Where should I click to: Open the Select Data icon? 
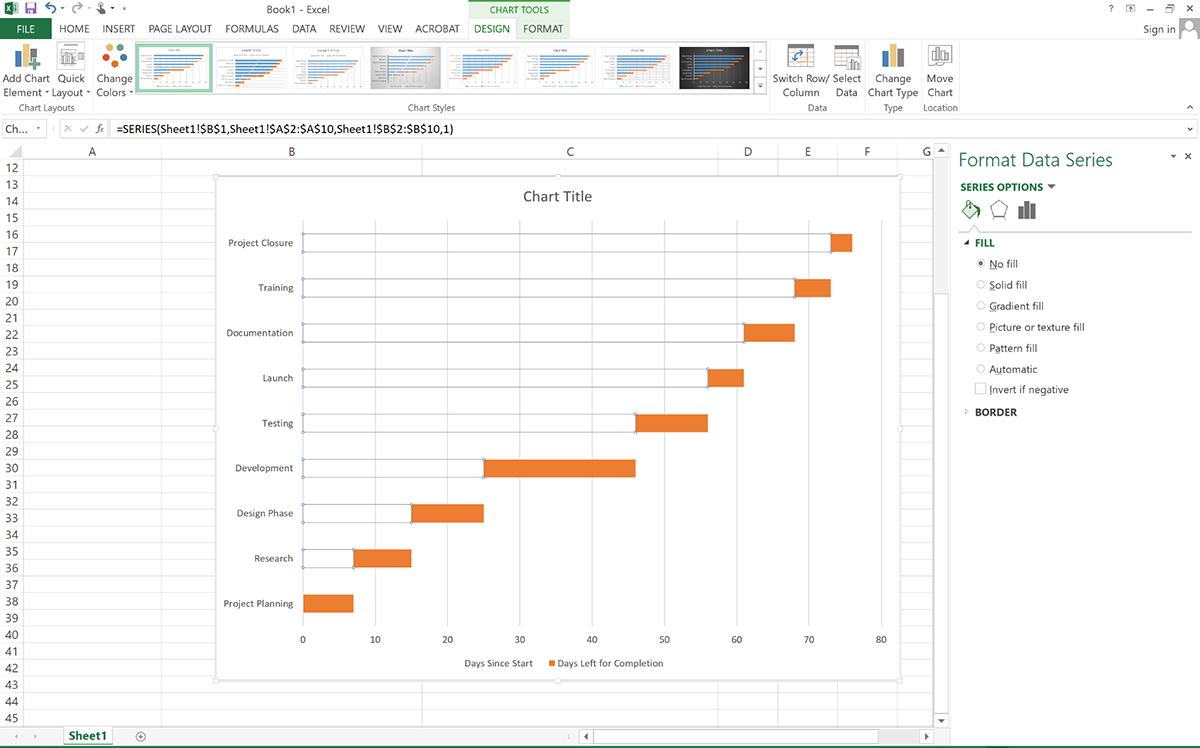pos(846,68)
